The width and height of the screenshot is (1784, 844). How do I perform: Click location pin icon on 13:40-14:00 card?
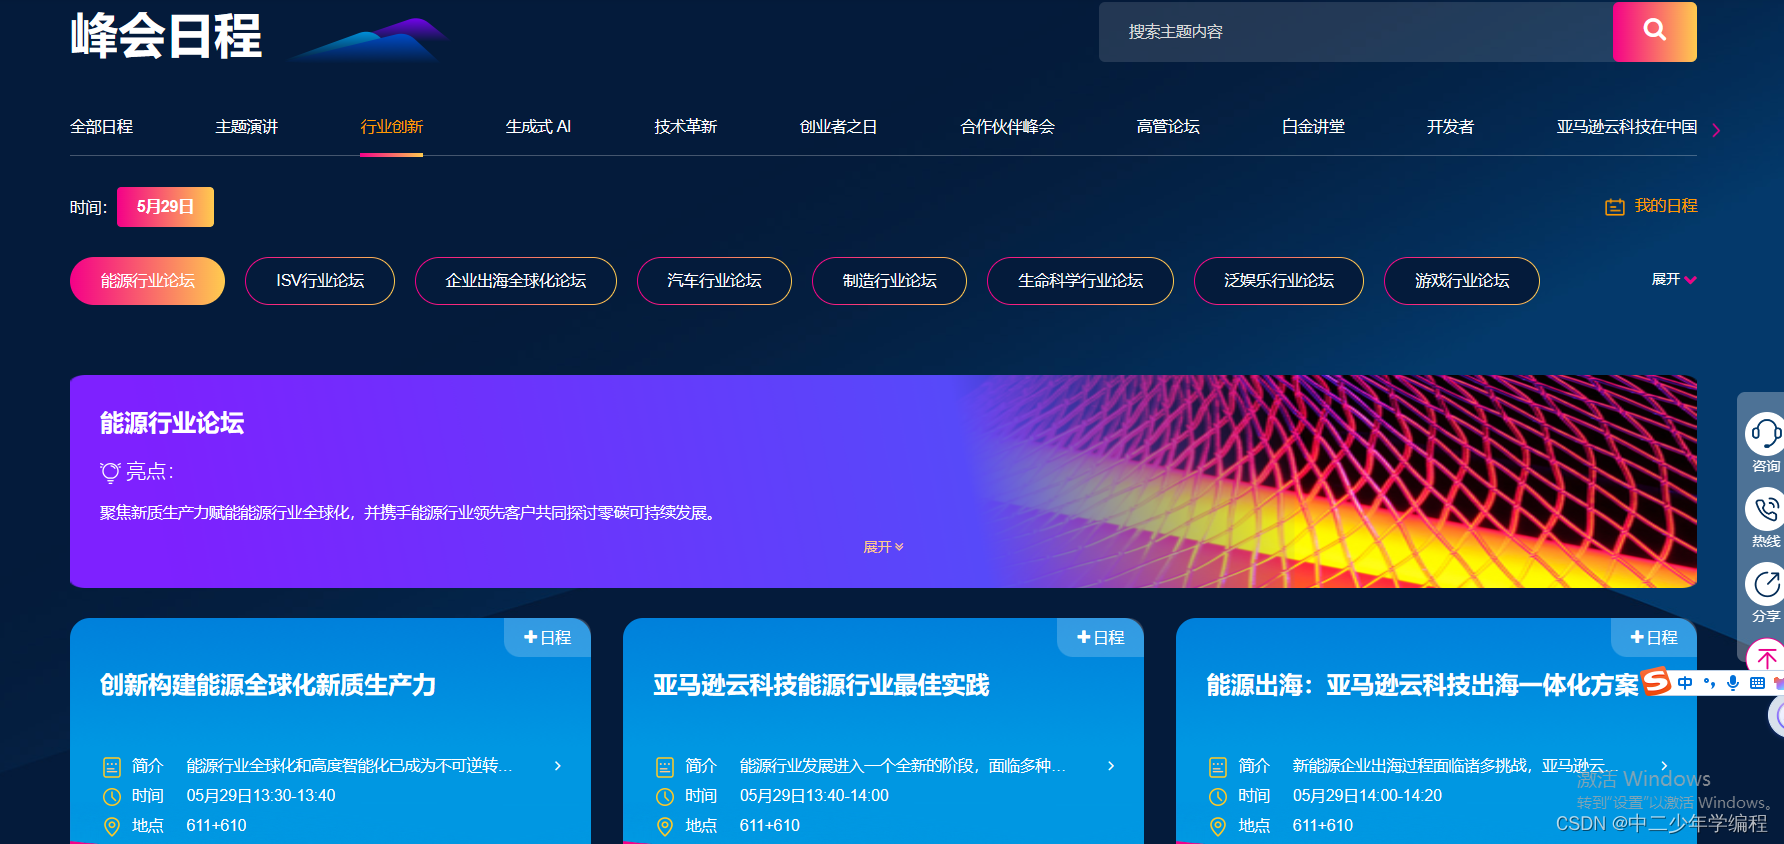[x=665, y=827]
